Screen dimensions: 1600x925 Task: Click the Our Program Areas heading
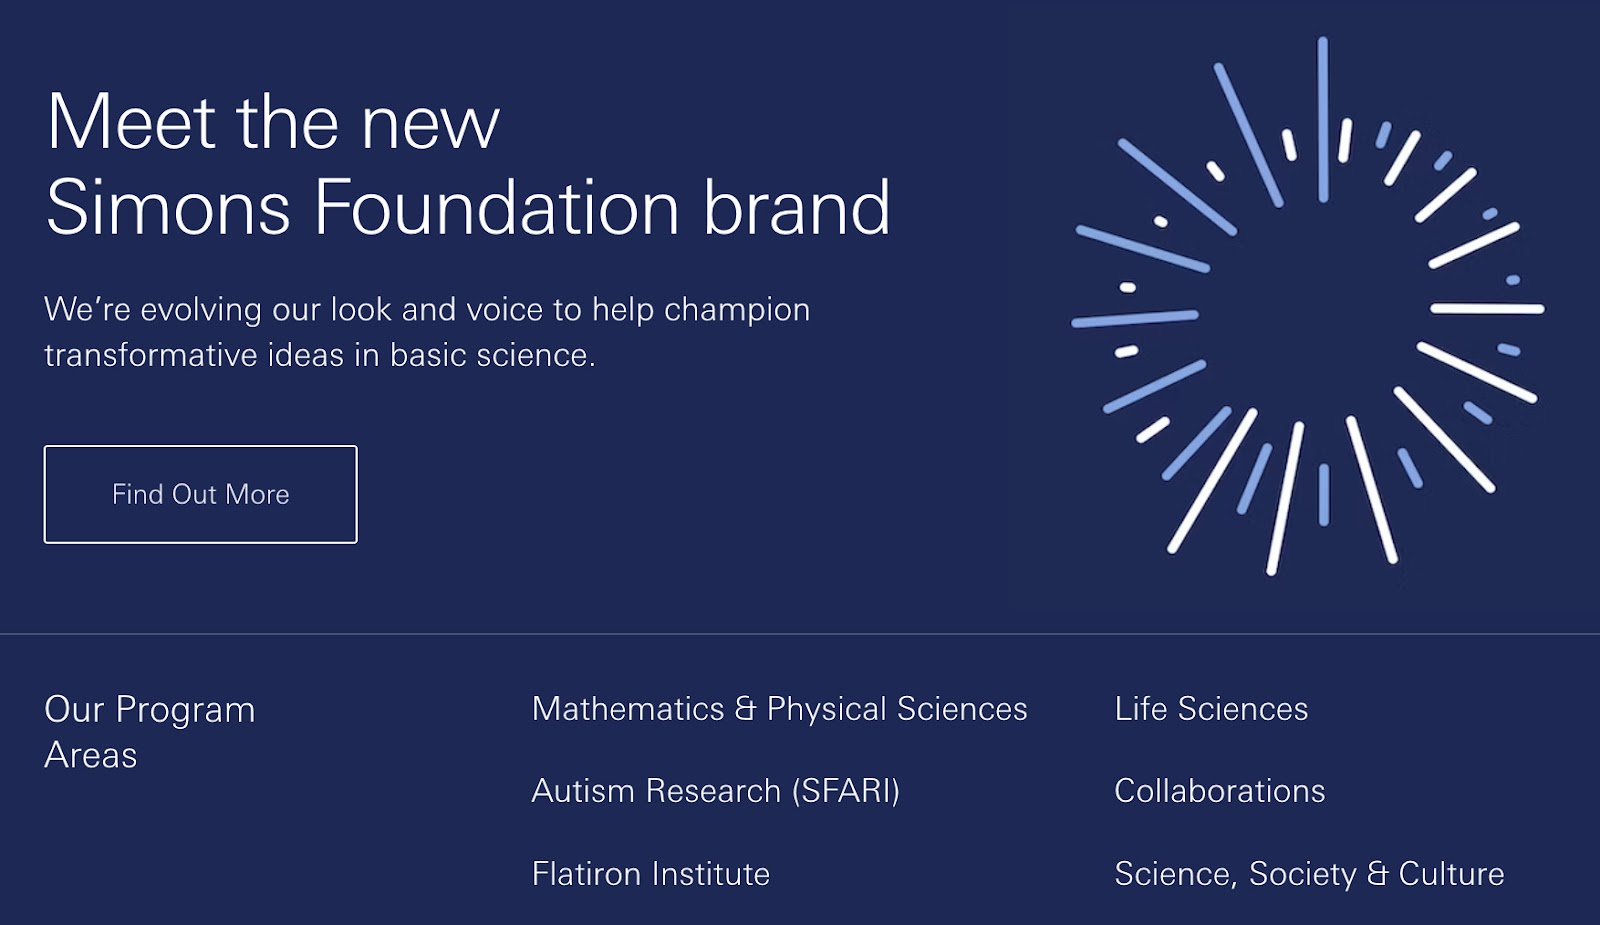[x=150, y=731]
